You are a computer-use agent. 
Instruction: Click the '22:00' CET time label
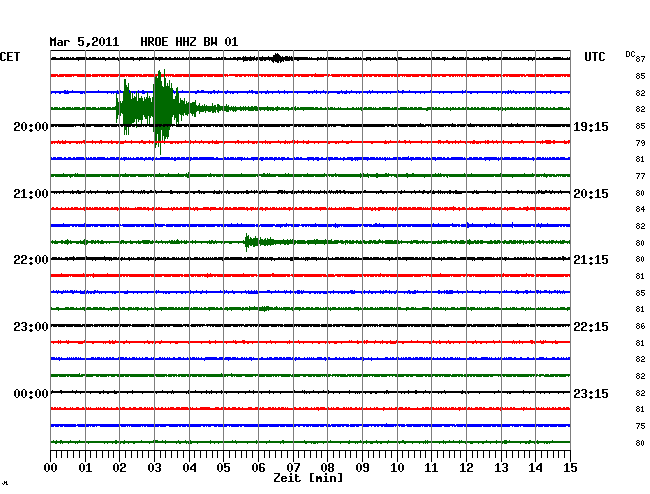point(31,260)
